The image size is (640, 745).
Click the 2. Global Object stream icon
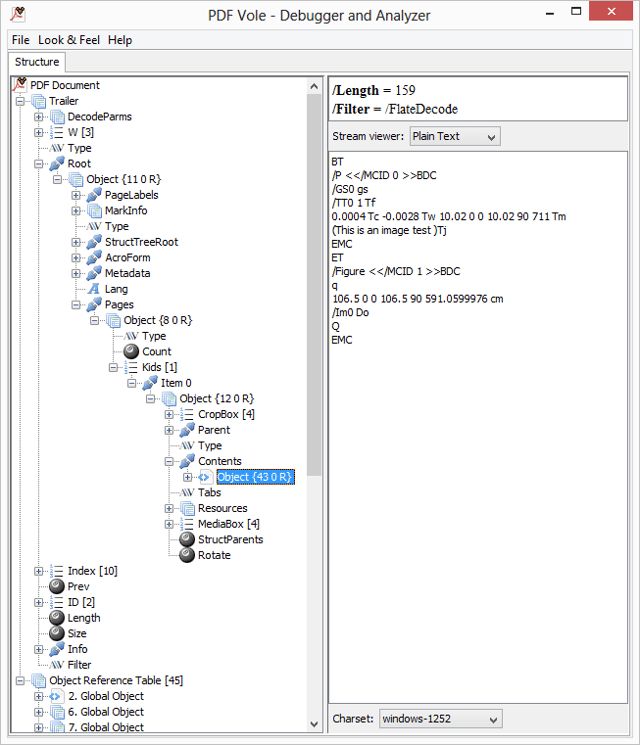[x=57, y=696]
